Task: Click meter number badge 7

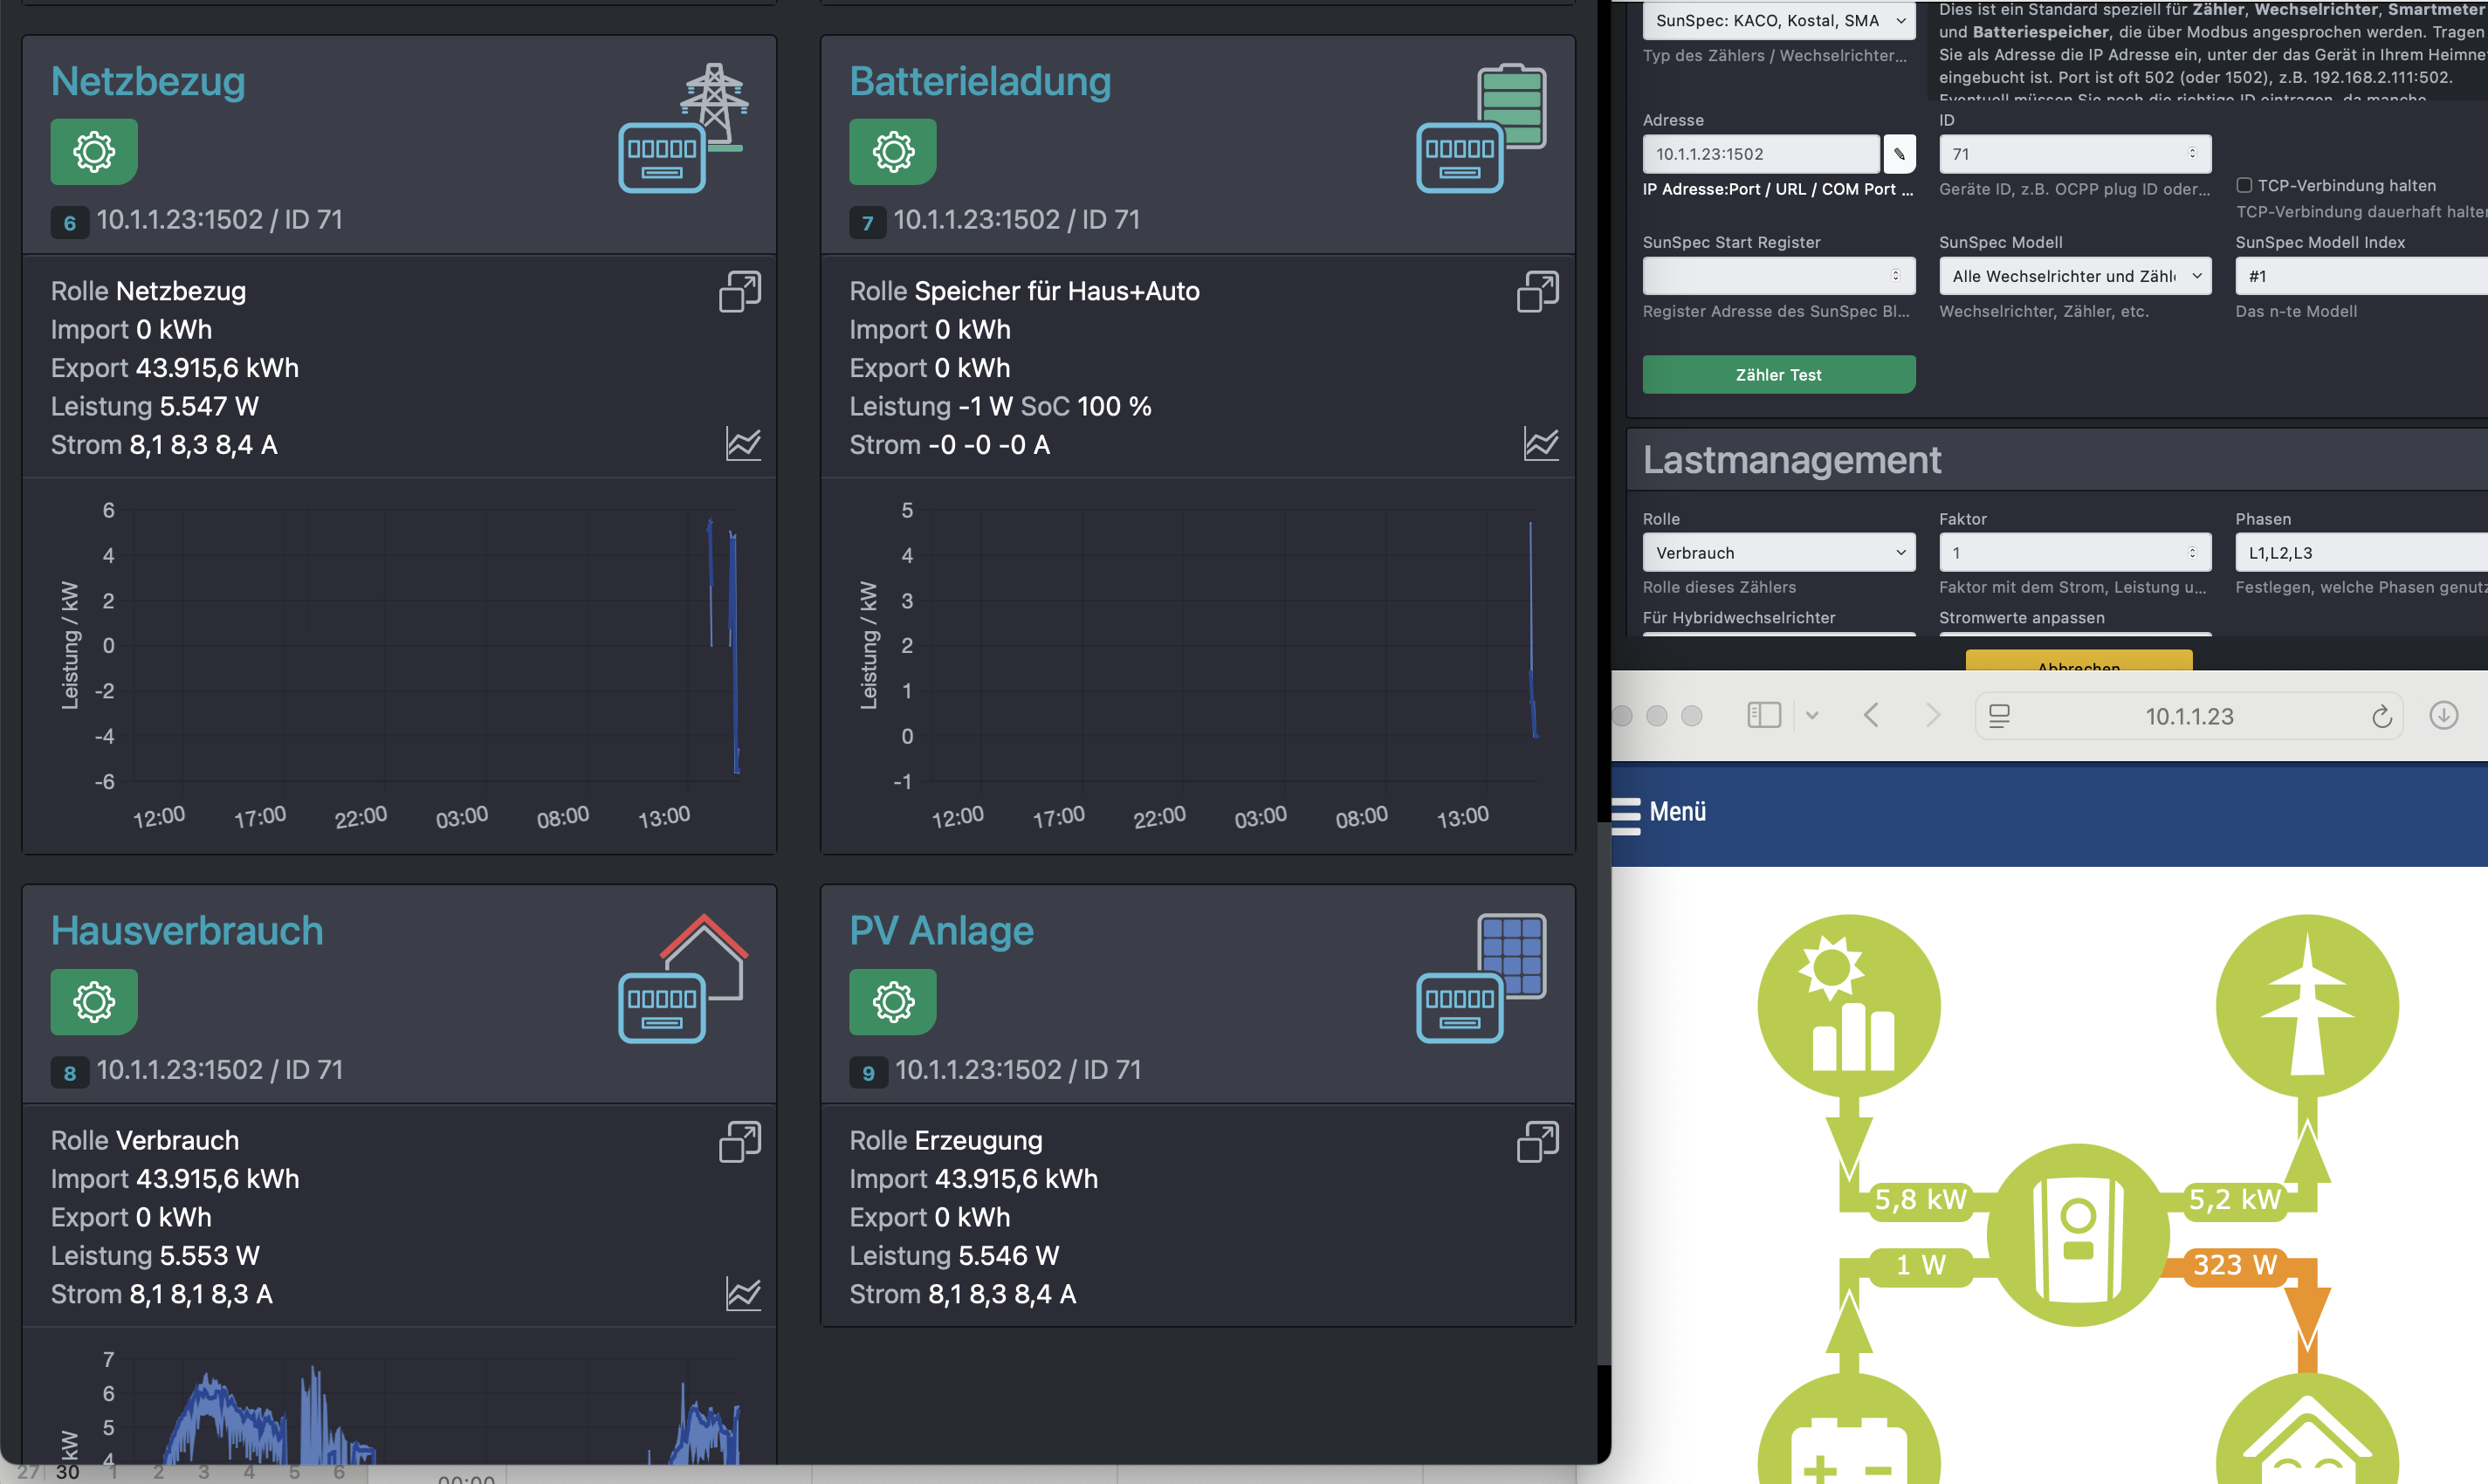Action: 868,223
